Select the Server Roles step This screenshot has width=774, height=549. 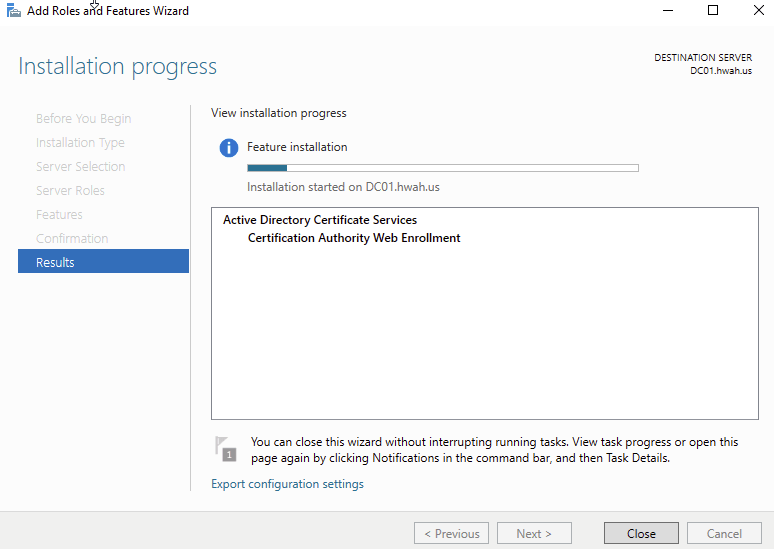pos(70,191)
